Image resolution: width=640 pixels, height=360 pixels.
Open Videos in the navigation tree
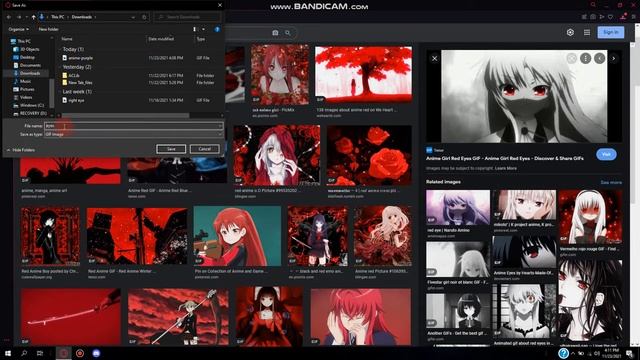coord(23,97)
